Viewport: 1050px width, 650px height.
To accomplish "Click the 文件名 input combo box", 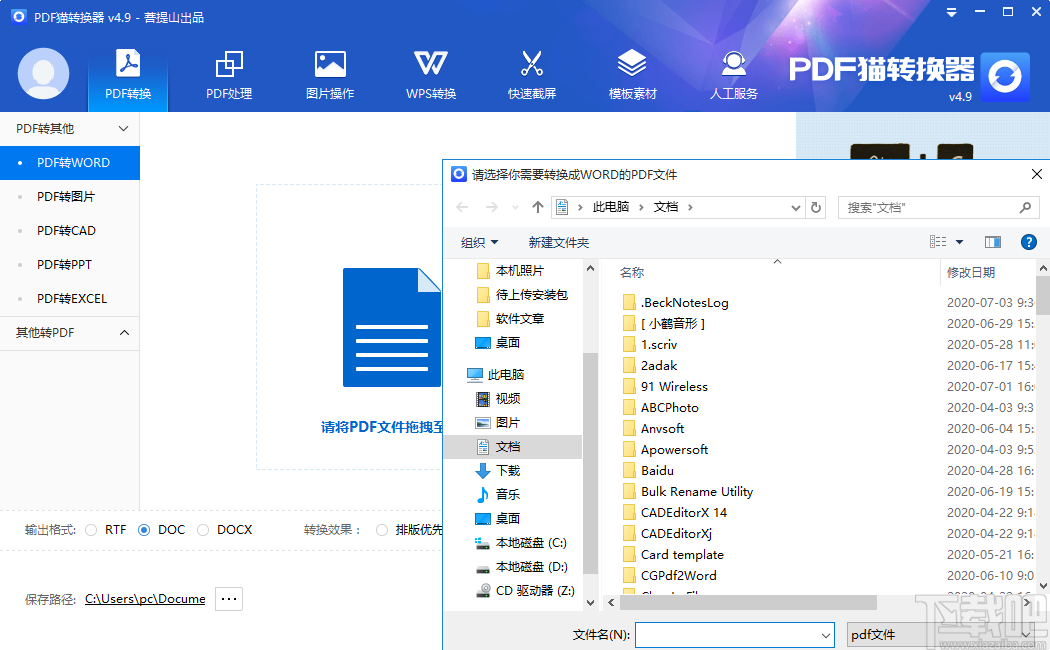I will (x=735, y=635).
